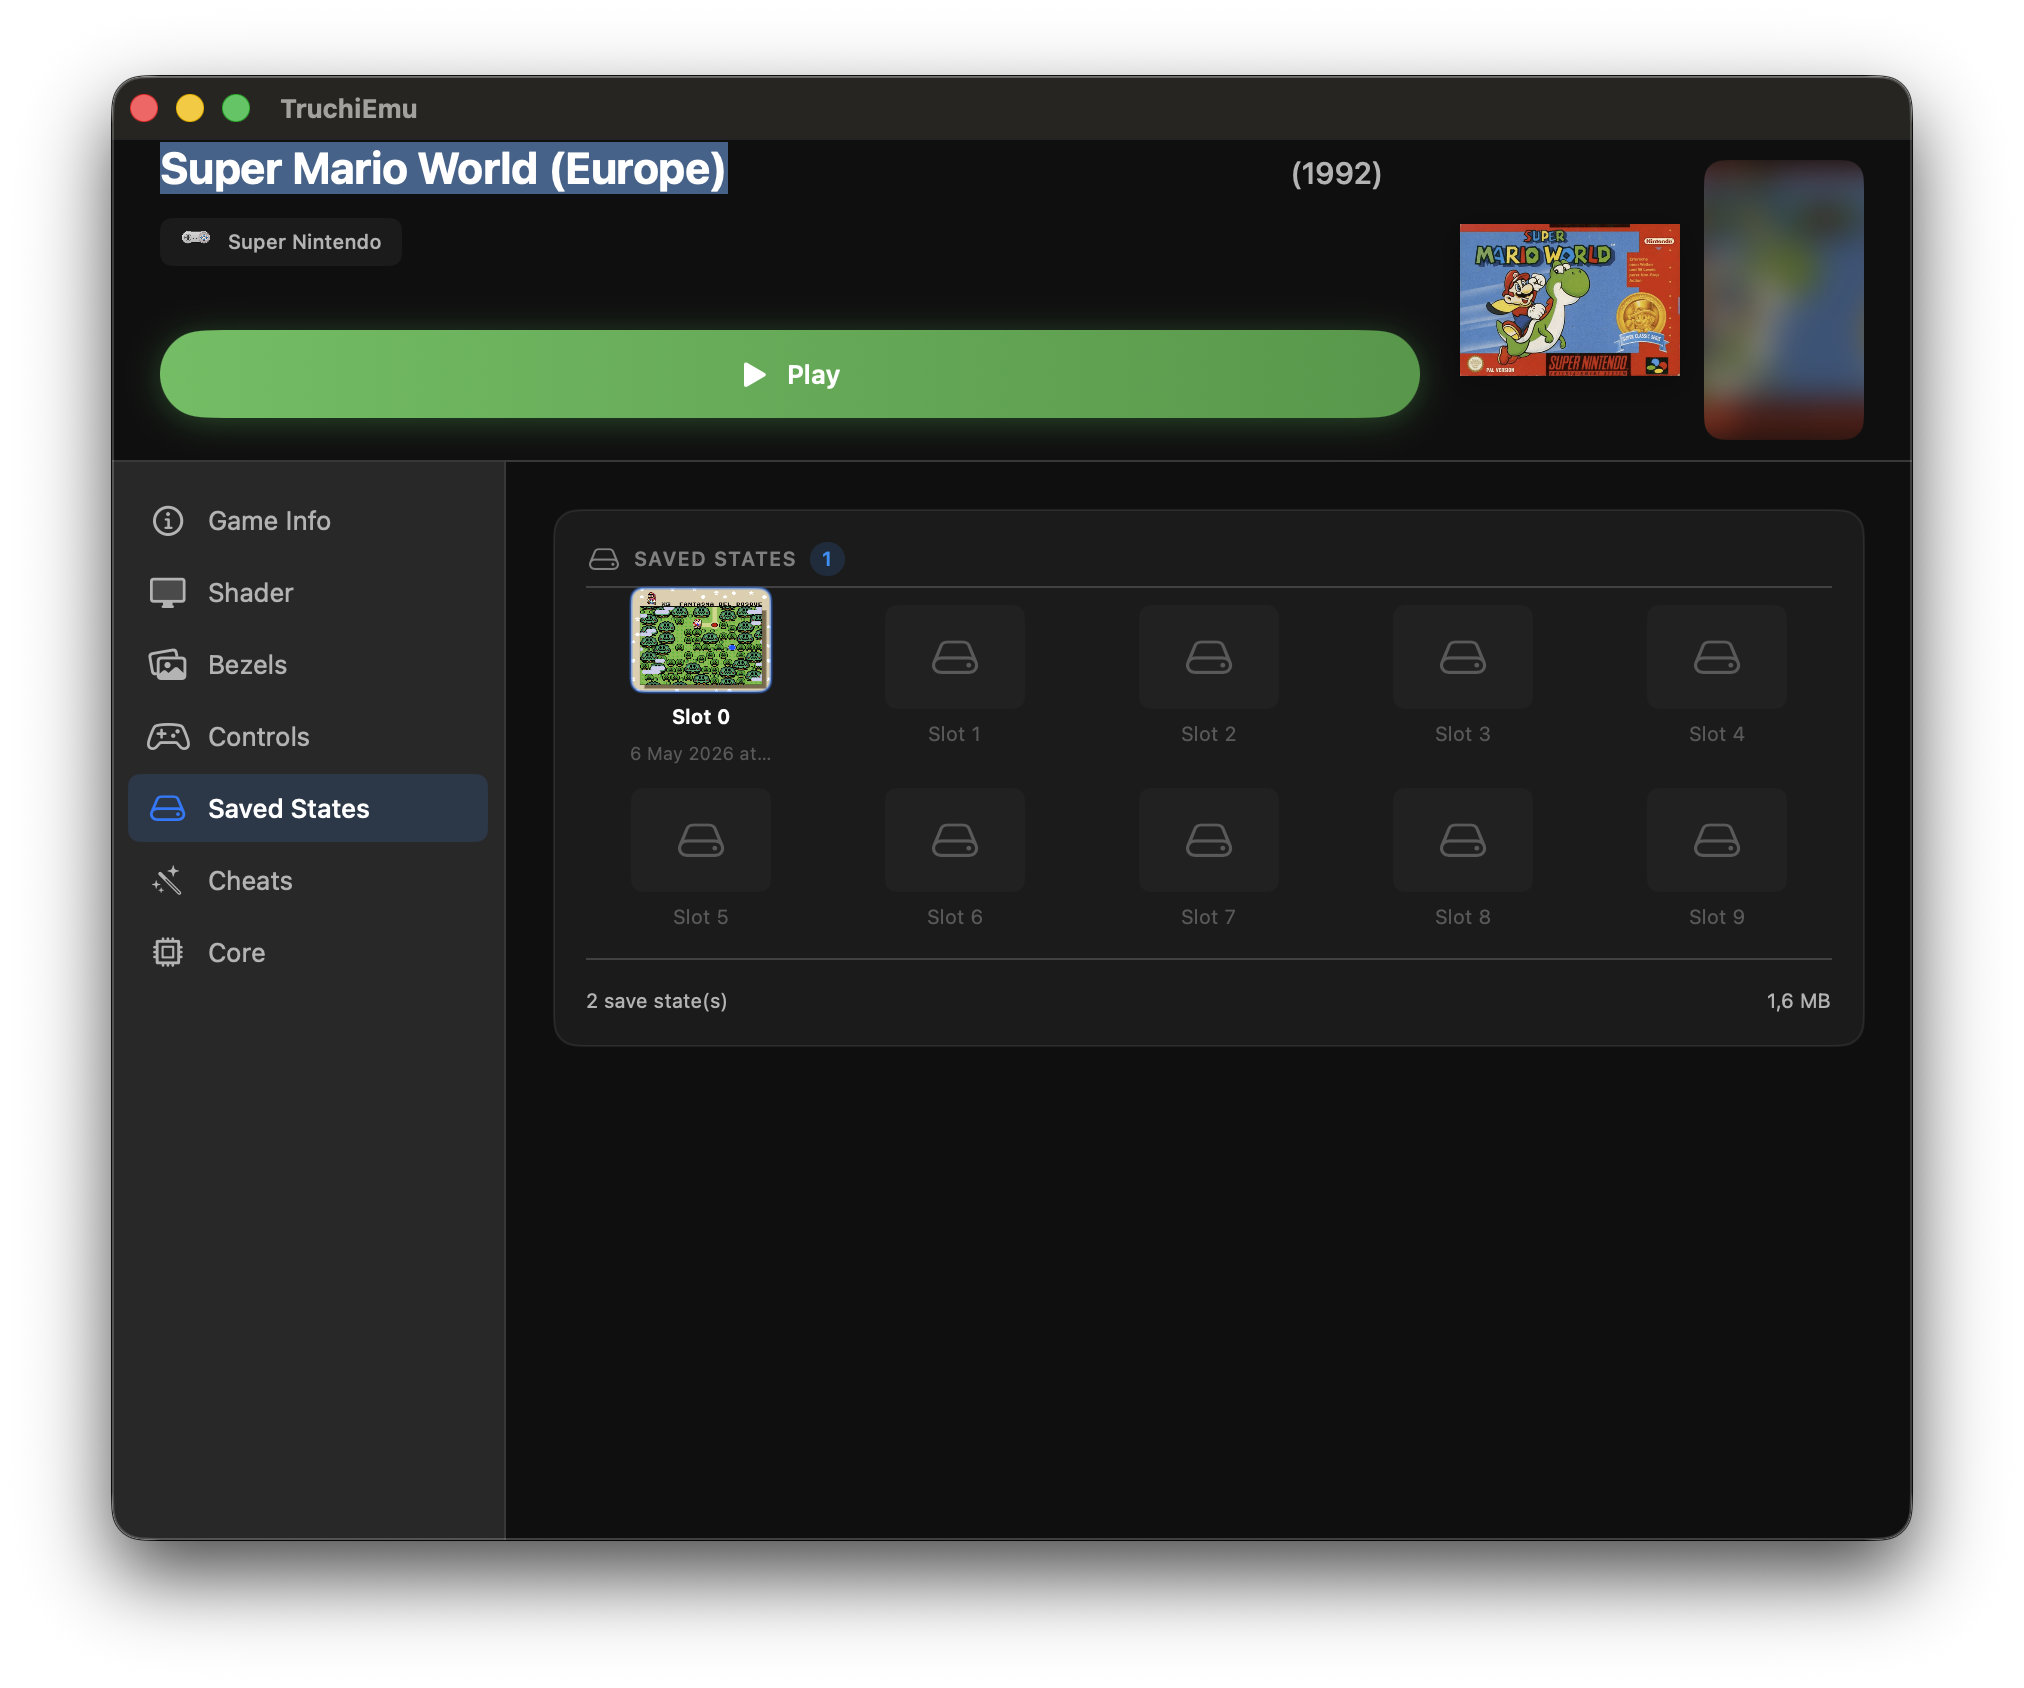Viewport: 2024px width, 1688px height.
Task: Click the TruchiEmu window title
Action: click(349, 108)
